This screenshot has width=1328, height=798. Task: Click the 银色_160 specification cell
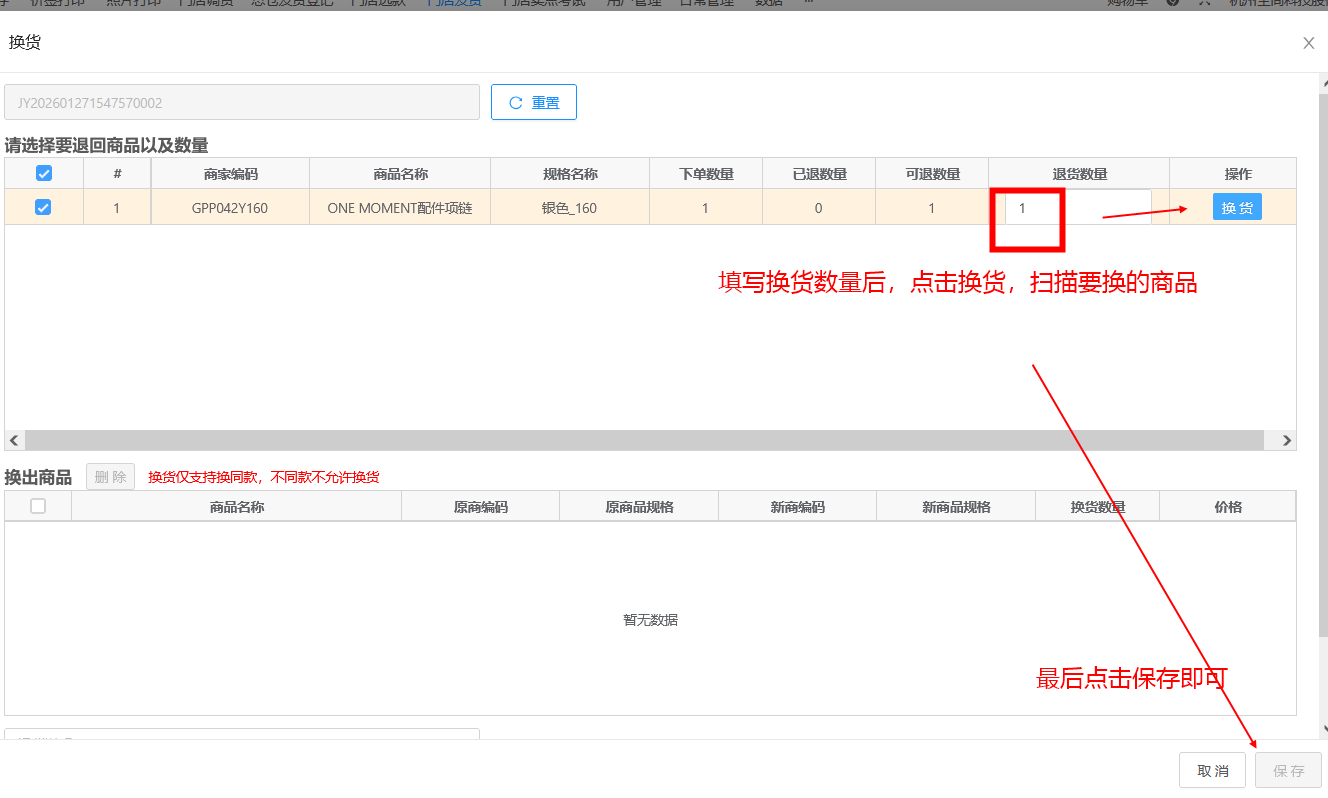tap(569, 208)
